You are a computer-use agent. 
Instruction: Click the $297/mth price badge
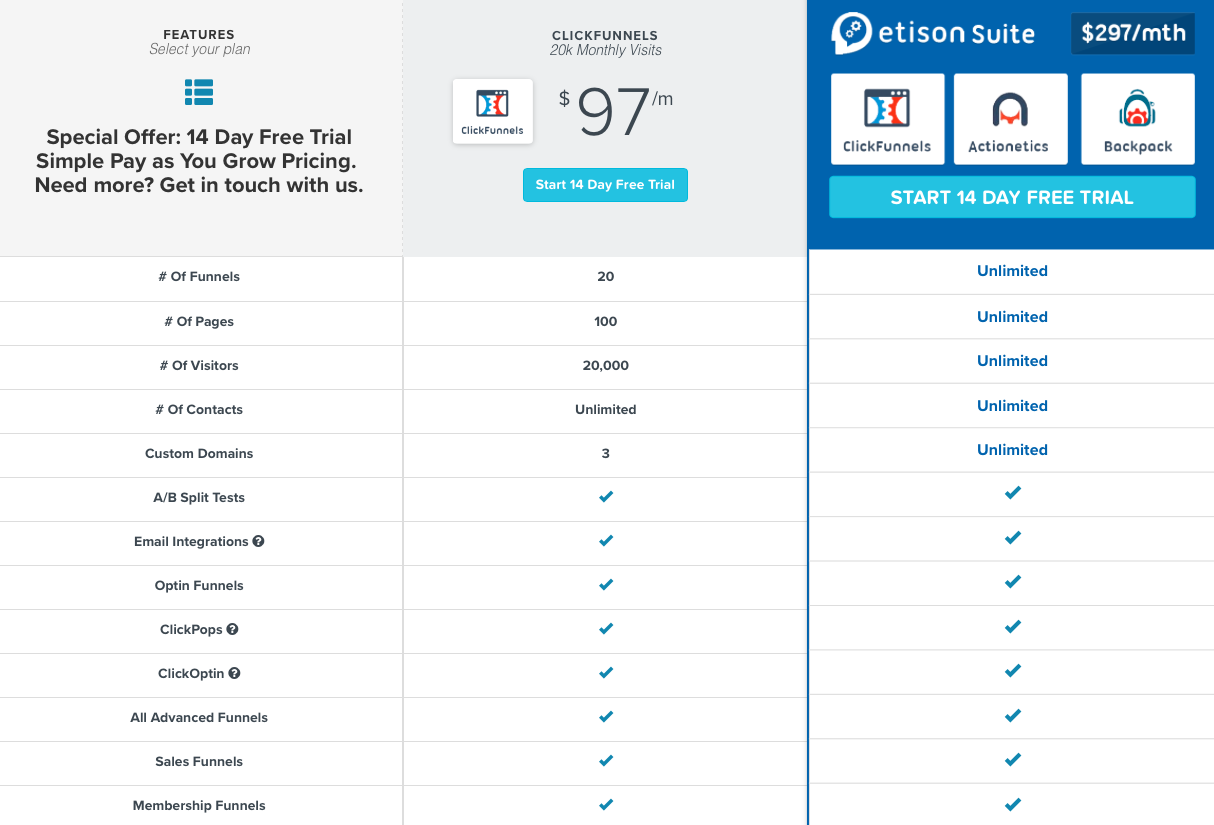1133,33
